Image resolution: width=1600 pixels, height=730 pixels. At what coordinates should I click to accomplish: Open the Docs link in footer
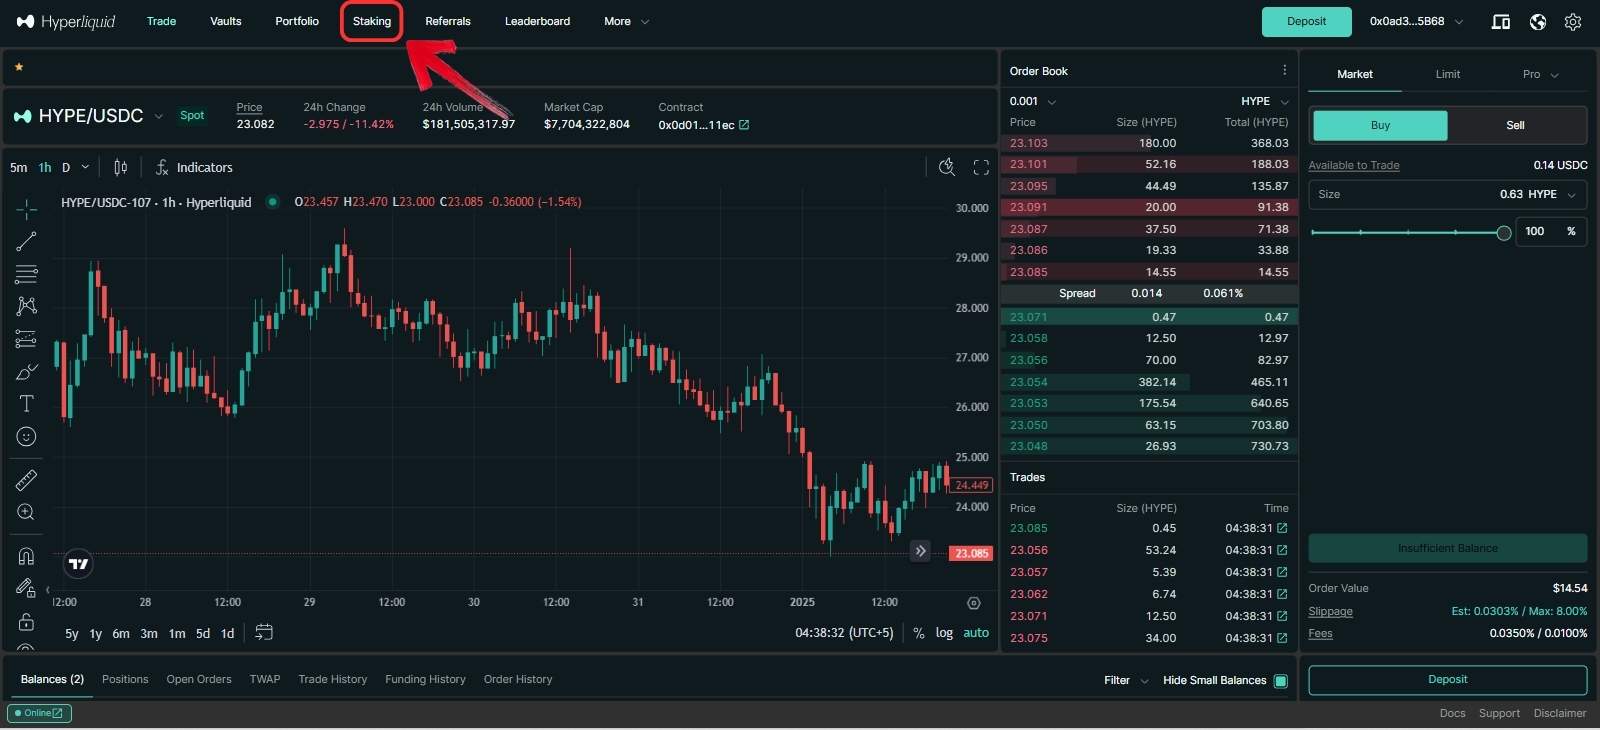tap(1452, 713)
